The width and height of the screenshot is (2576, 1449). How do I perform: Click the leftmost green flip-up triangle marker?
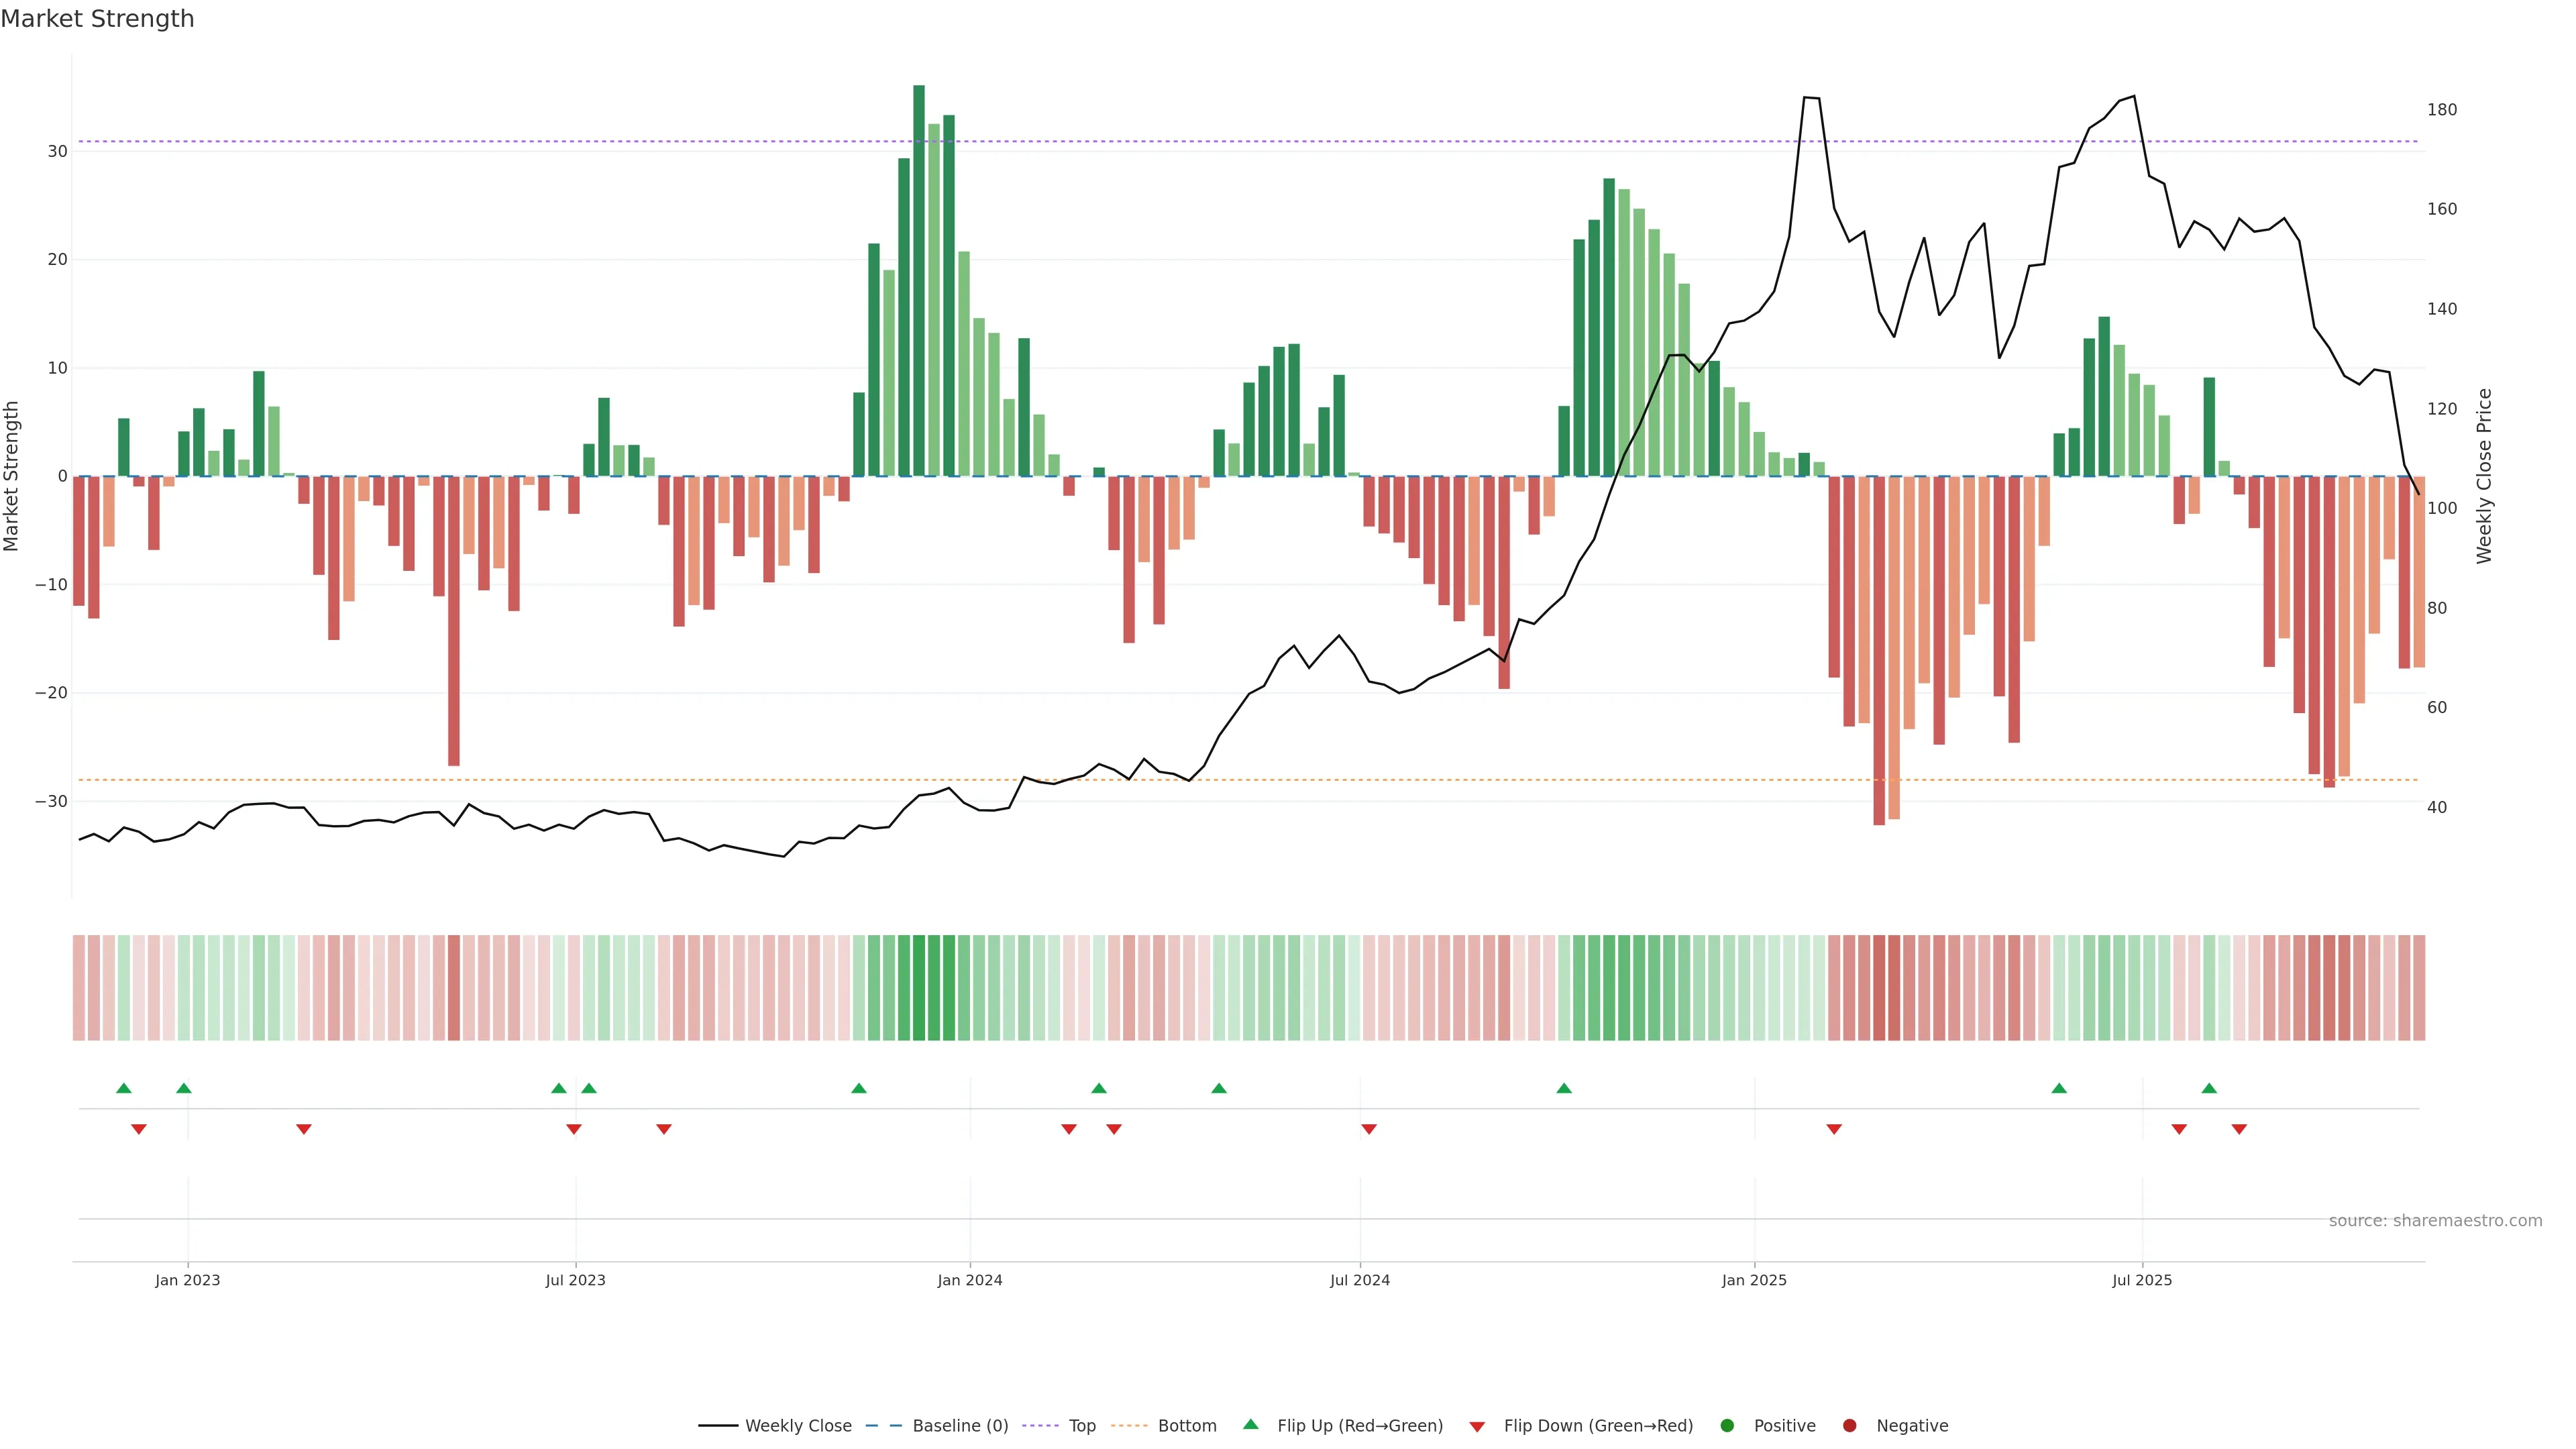coord(124,1088)
